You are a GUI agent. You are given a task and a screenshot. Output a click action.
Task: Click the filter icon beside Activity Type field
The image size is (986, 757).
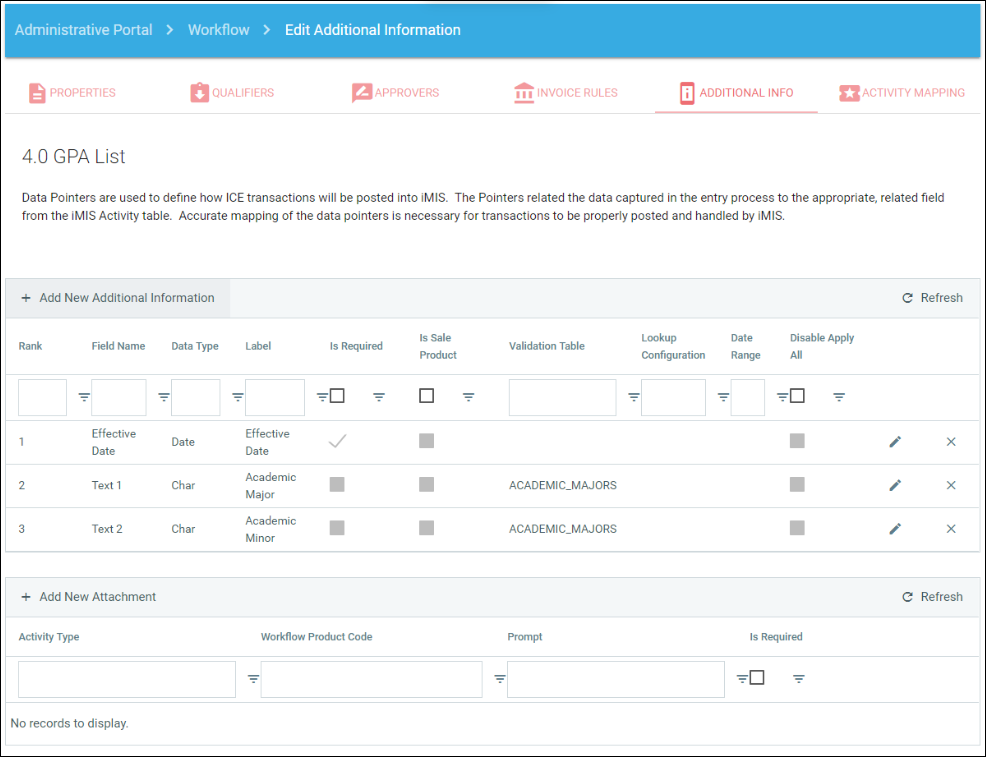point(253,679)
